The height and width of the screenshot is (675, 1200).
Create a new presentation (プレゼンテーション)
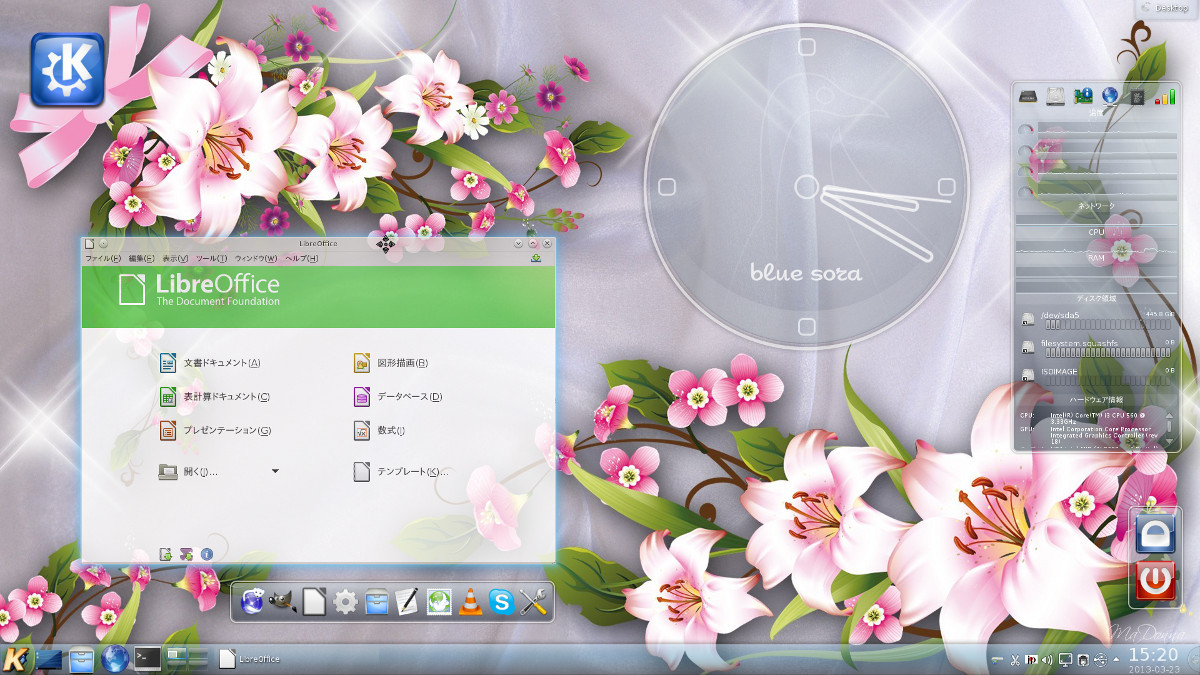click(x=215, y=431)
